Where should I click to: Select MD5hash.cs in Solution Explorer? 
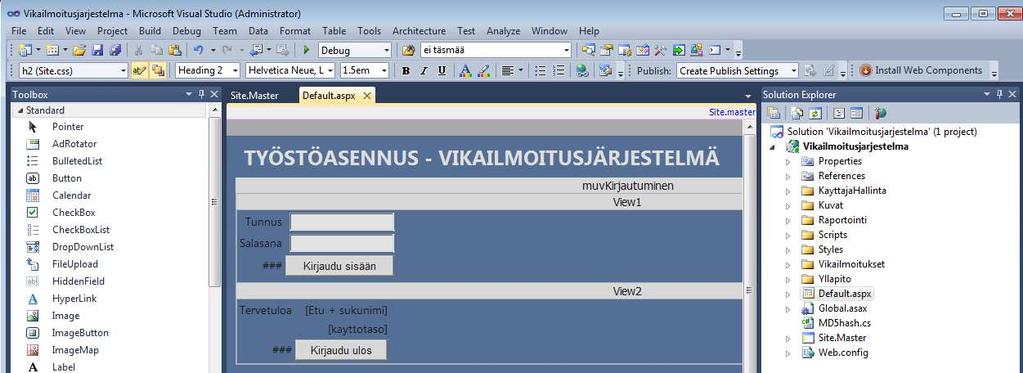(x=844, y=323)
